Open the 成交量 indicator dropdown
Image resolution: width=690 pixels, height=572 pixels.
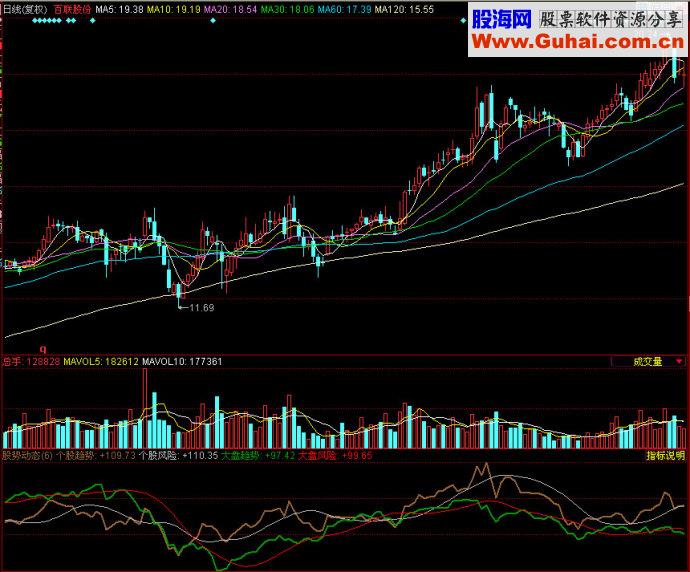[647, 362]
